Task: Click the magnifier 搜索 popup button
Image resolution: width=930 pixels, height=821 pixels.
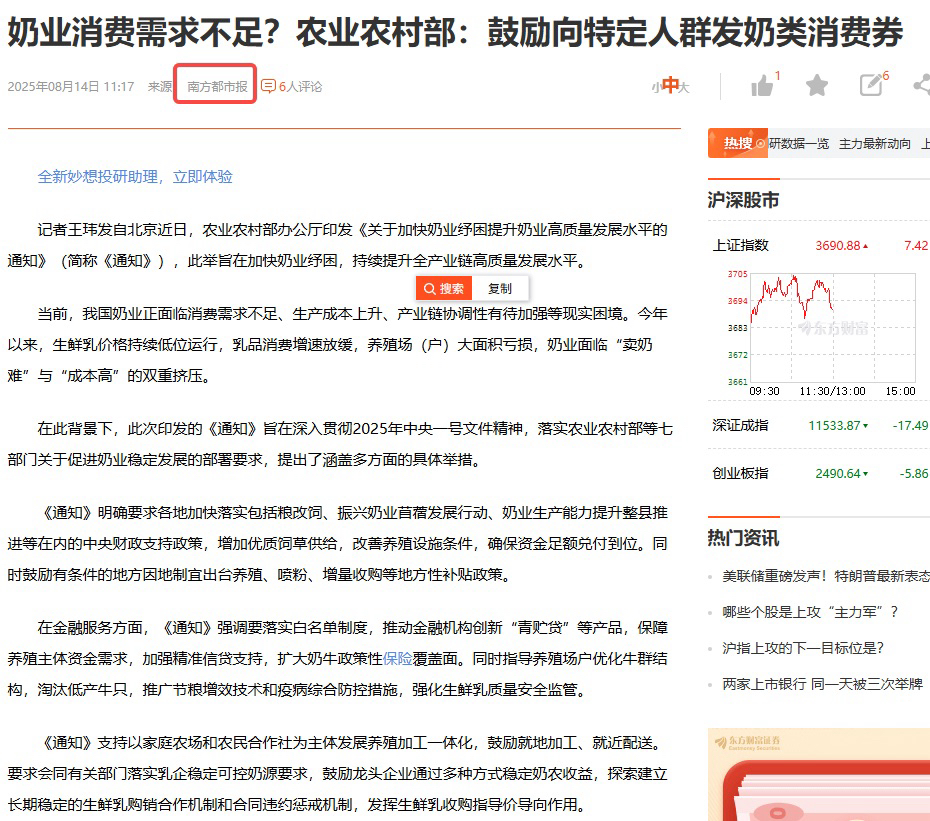Action: [x=444, y=288]
